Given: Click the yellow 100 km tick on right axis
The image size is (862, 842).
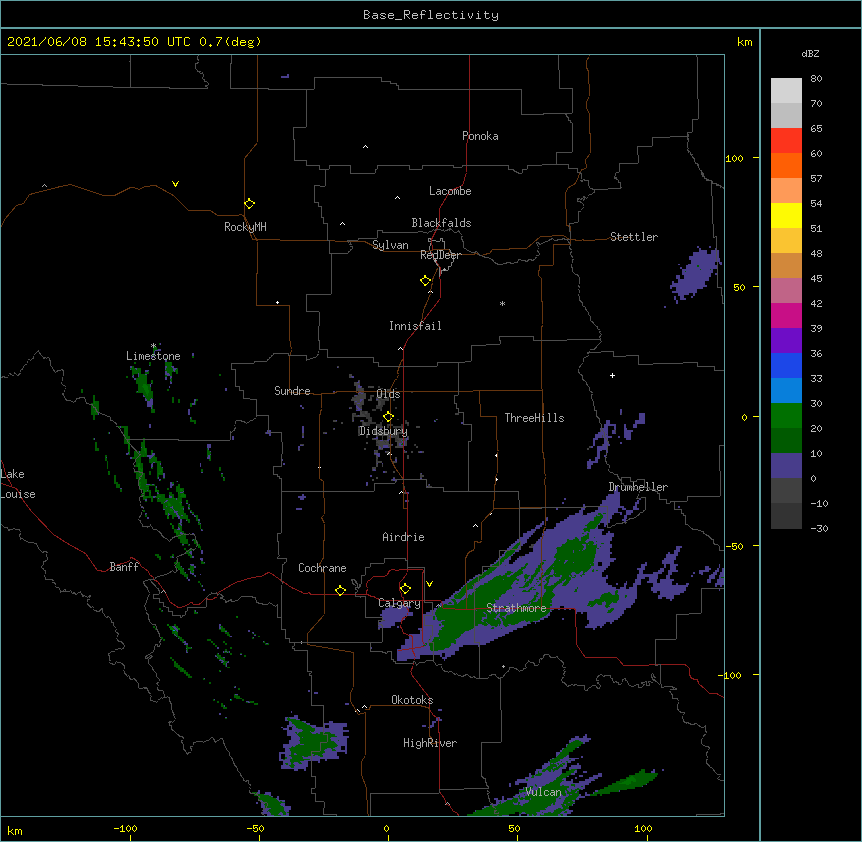Looking at the screenshot, I should (734, 158).
